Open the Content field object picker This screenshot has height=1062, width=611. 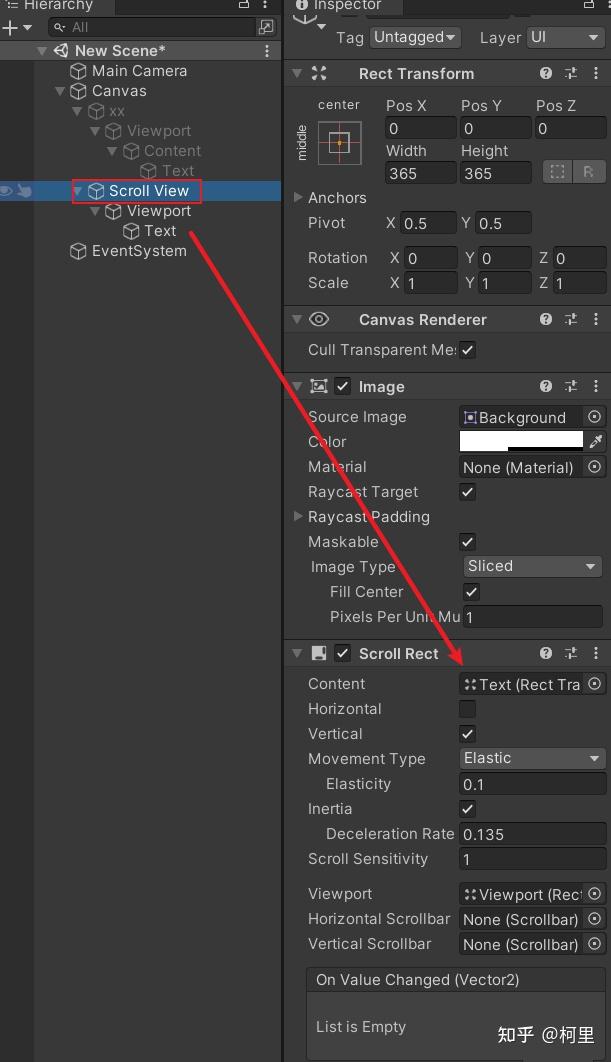point(594,683)
